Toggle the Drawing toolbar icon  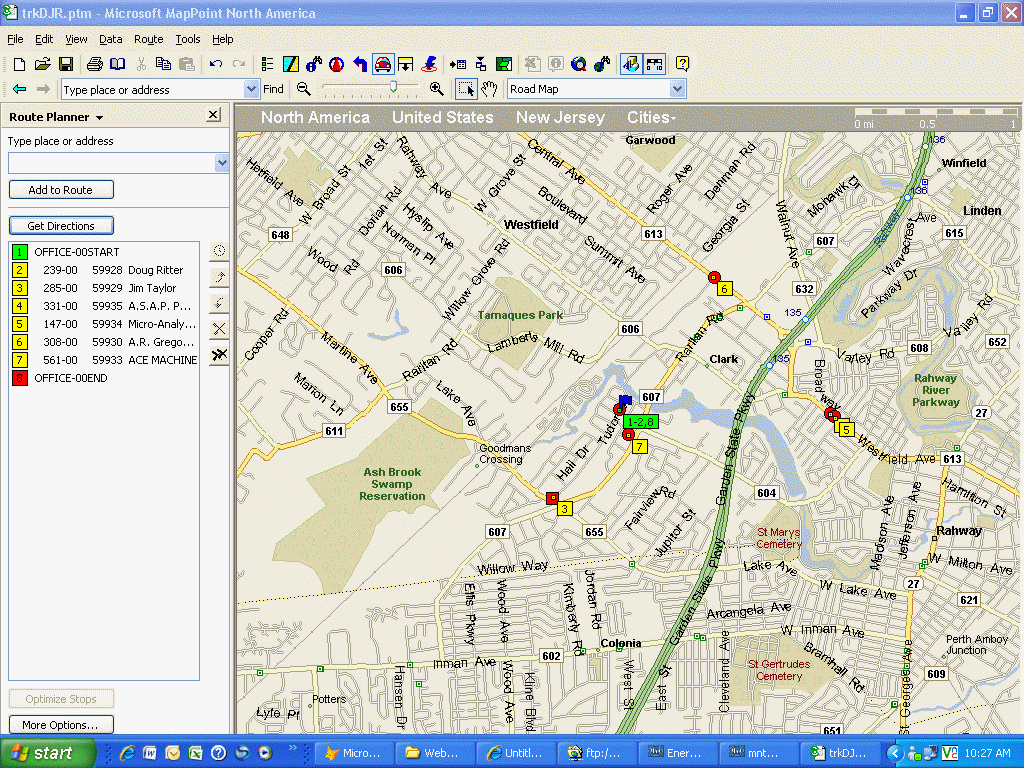point(631,64)
